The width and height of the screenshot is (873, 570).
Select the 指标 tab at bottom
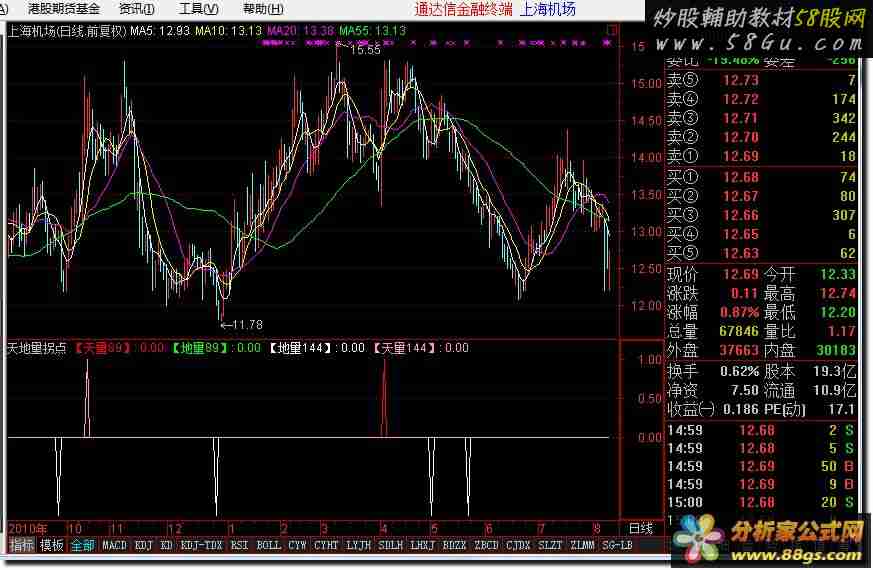pyautogui.click(x=22, y=545)
